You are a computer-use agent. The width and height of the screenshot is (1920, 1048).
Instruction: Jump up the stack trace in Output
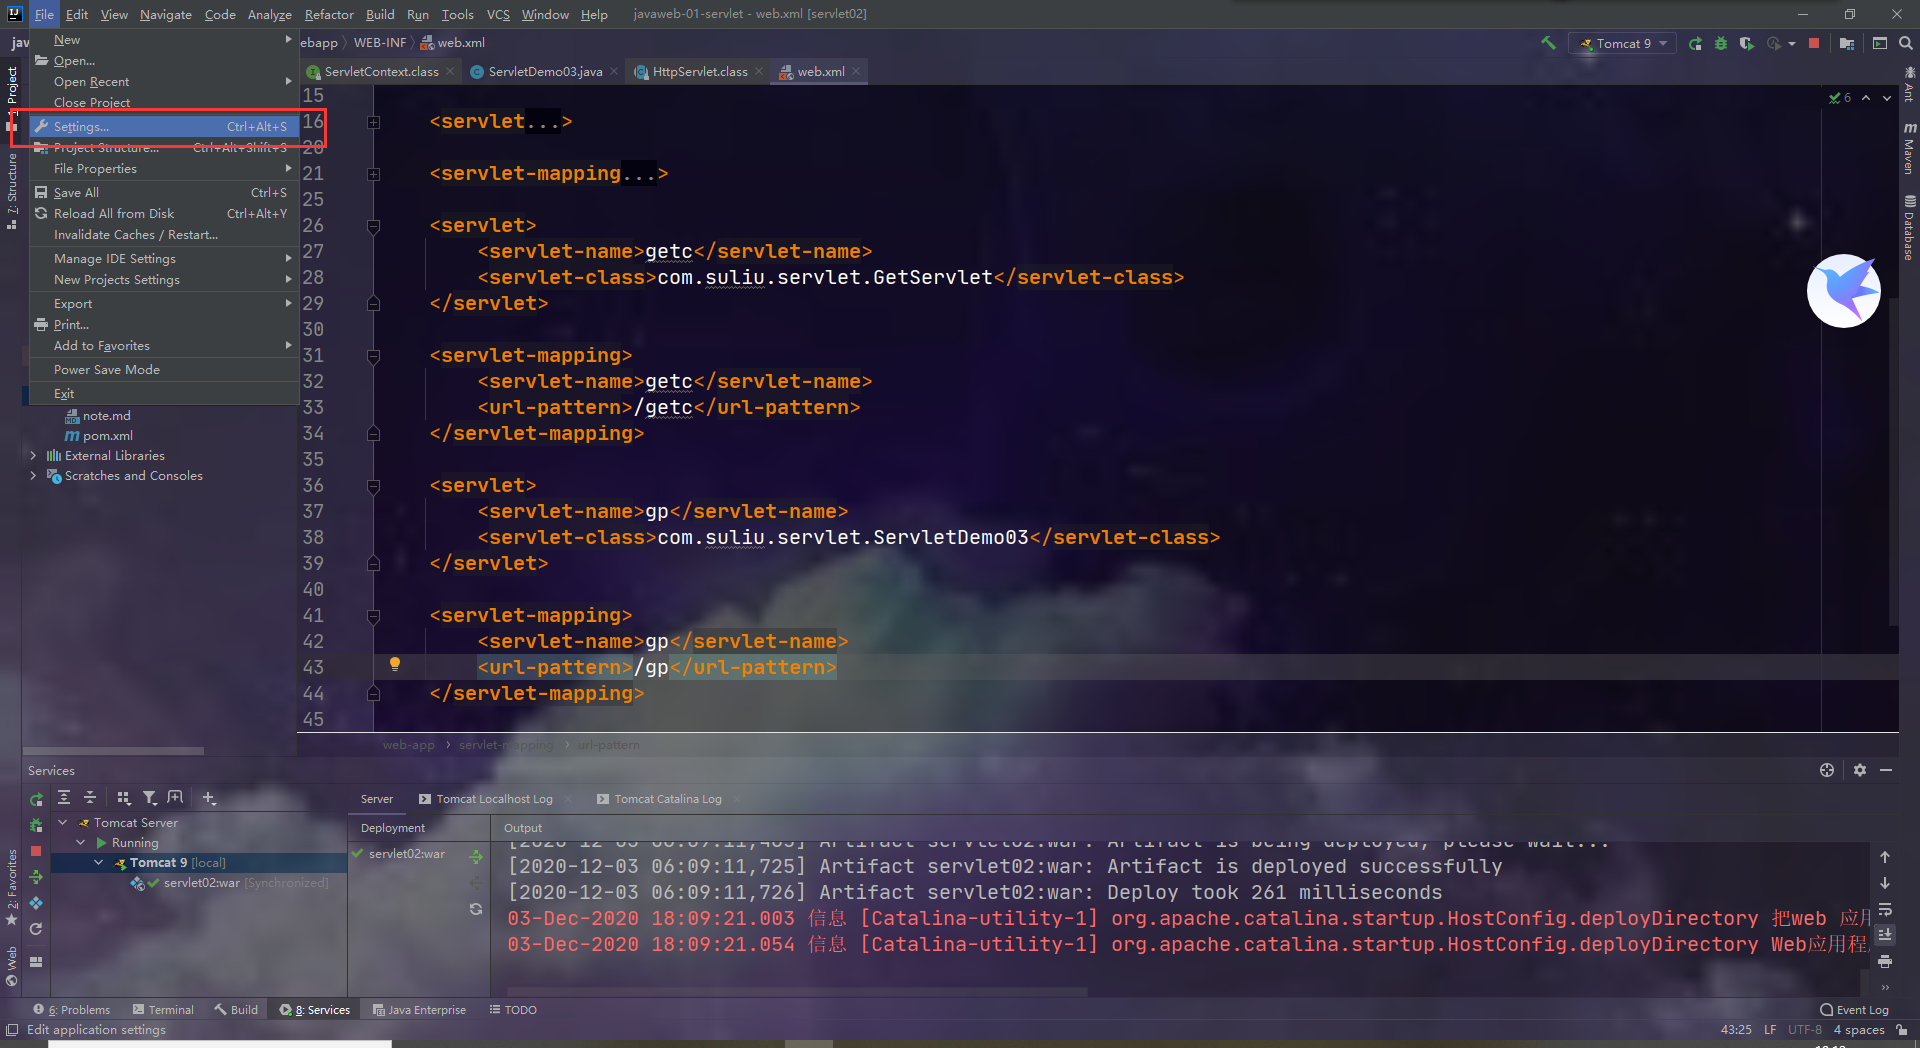1885,857
